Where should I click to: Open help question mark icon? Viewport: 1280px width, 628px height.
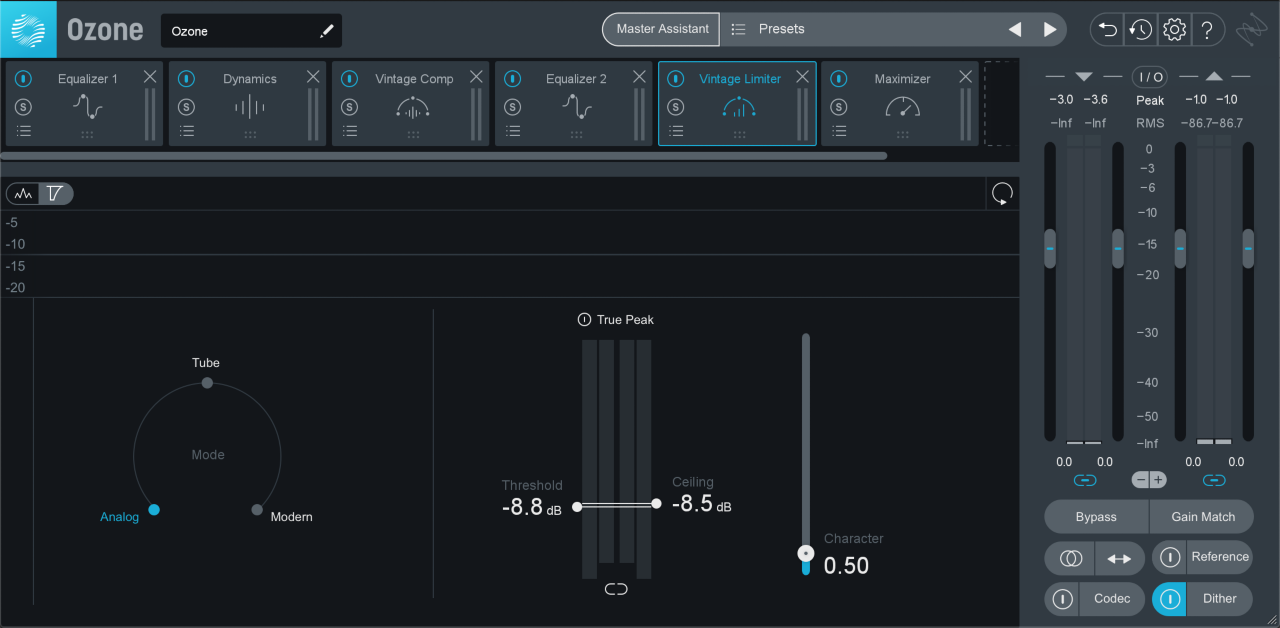pyautogui.click(x=1207, y=29)
